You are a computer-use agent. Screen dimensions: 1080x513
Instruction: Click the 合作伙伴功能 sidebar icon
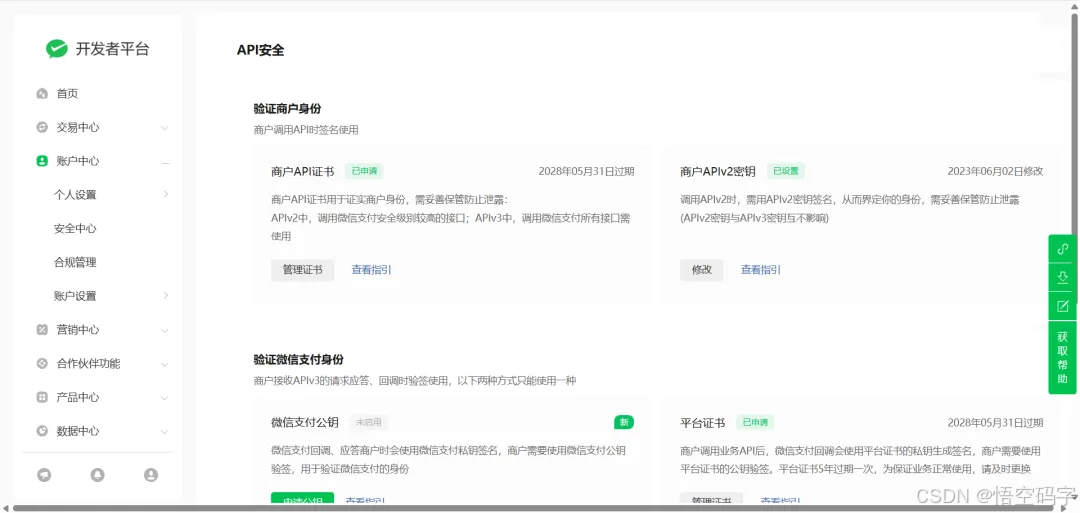click(x=42, y=364)
